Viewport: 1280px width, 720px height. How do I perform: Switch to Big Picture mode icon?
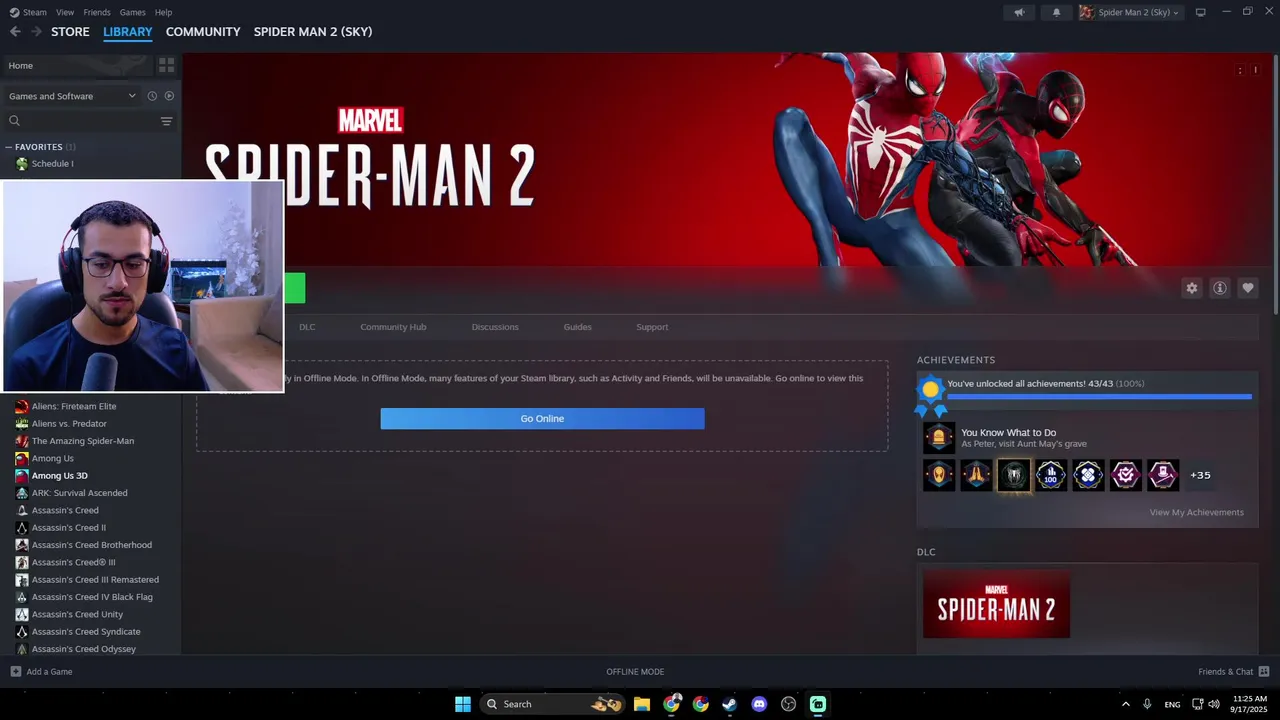1200,12
